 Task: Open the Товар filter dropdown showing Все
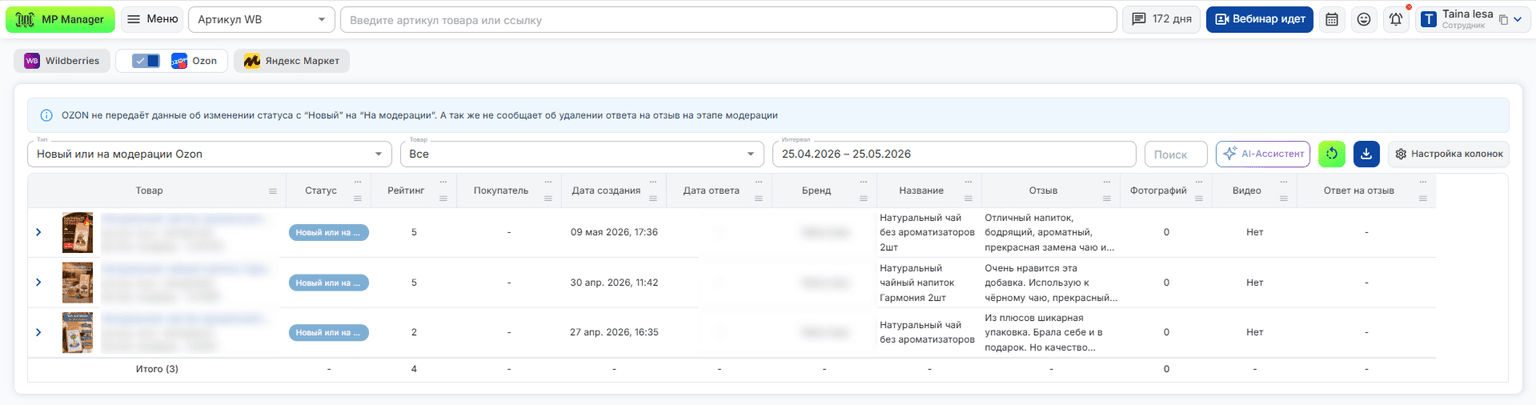[x=582, y=154]
